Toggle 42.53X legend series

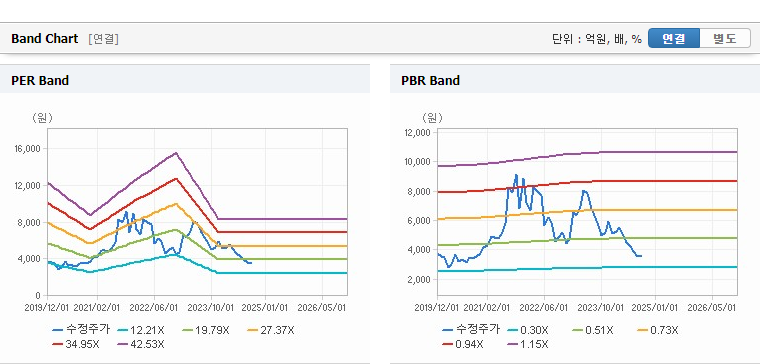[142, 344]
